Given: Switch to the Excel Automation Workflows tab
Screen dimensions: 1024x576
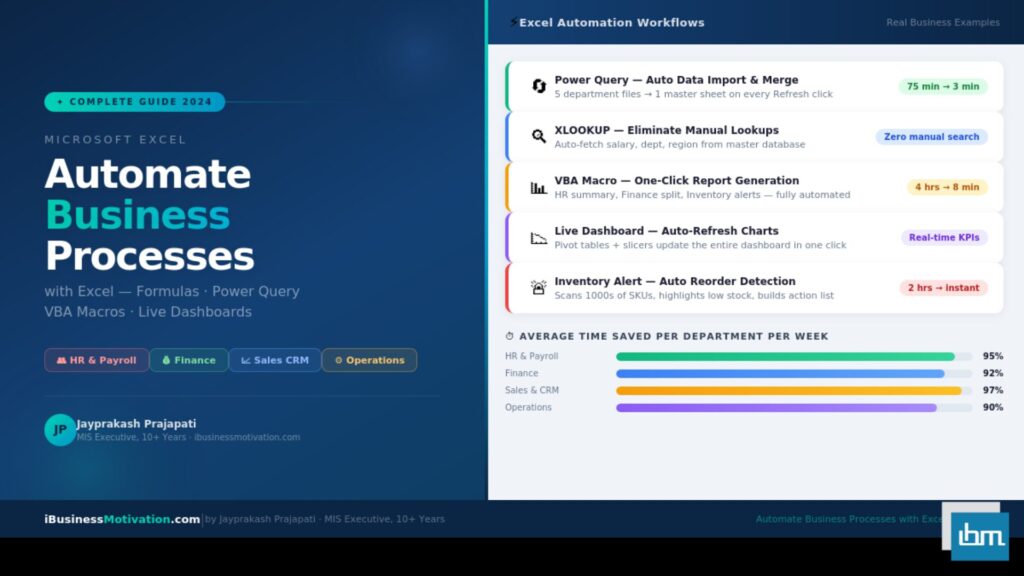Looking at the screenshot, I should (x=608, y=21).
